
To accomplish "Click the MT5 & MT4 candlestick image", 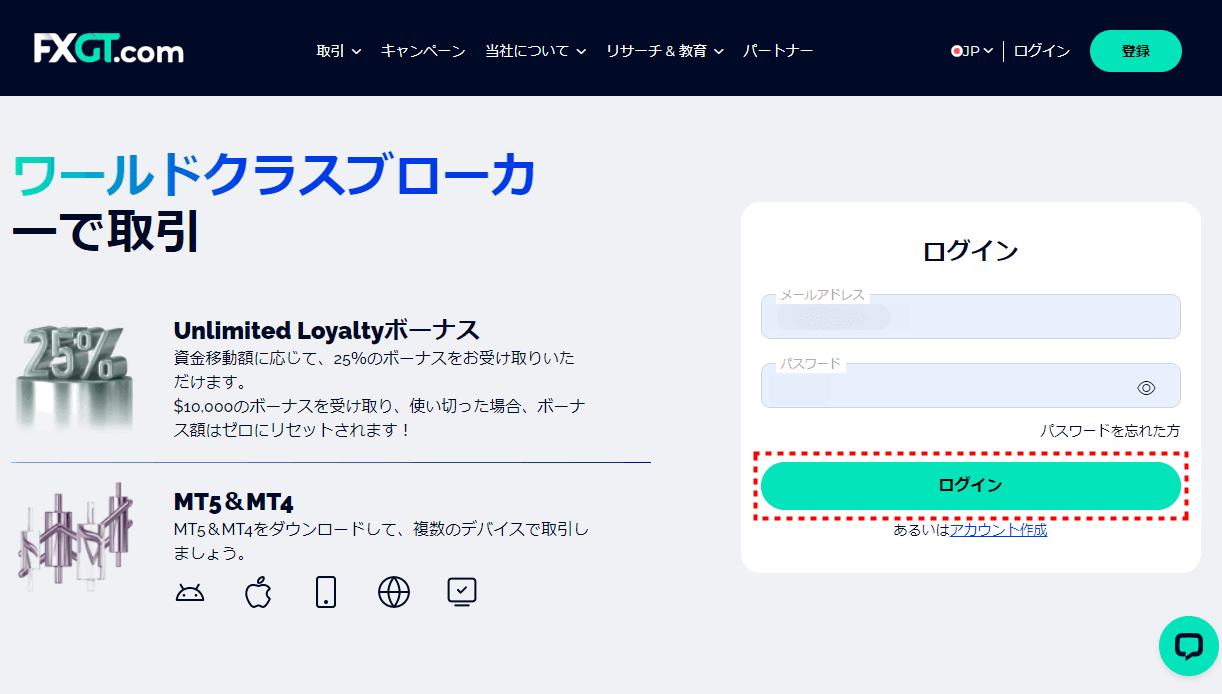I will tap(76, 537).
